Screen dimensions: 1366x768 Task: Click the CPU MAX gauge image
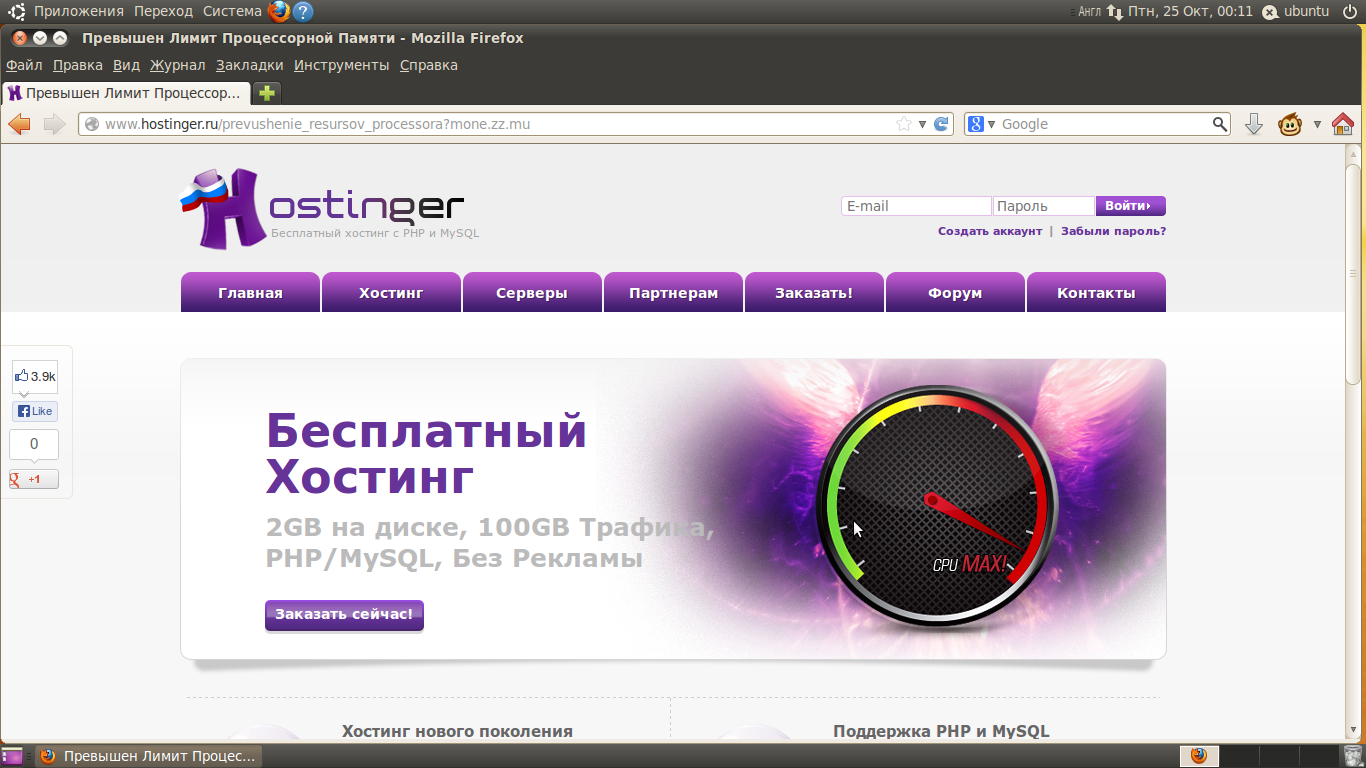click(x=937, y=507)
